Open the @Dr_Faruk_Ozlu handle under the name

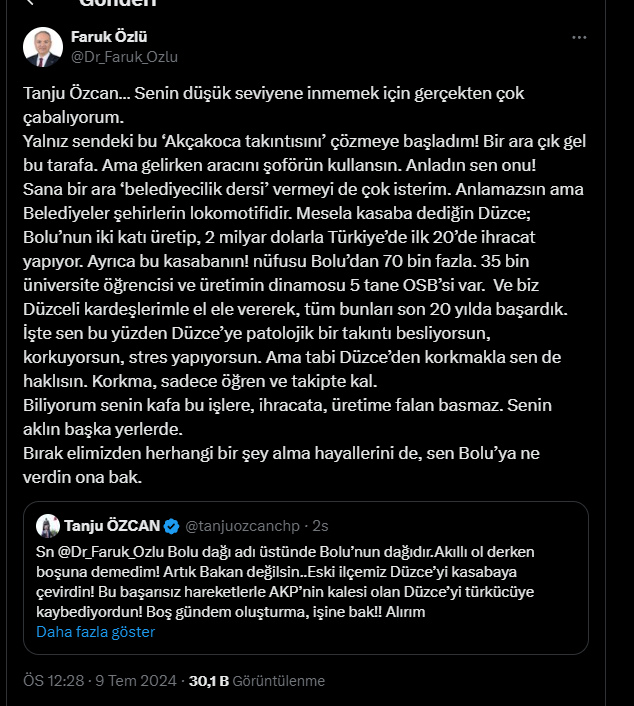(x=124, y=57)
